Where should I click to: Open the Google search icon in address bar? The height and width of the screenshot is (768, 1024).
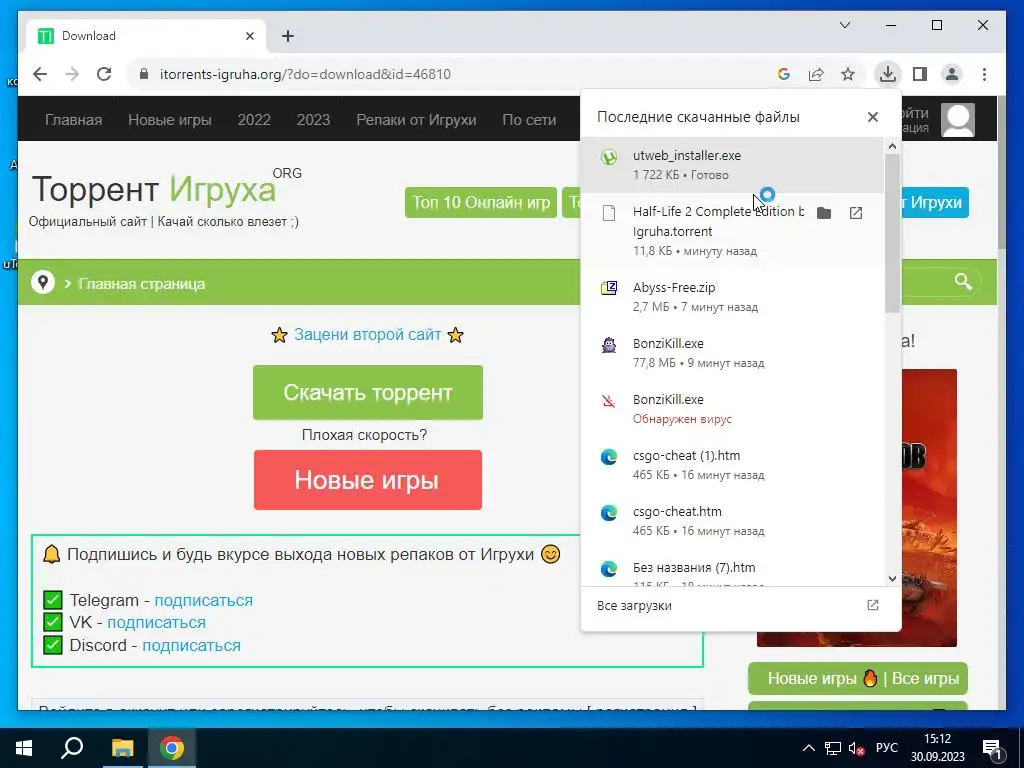tap(784, 74)
